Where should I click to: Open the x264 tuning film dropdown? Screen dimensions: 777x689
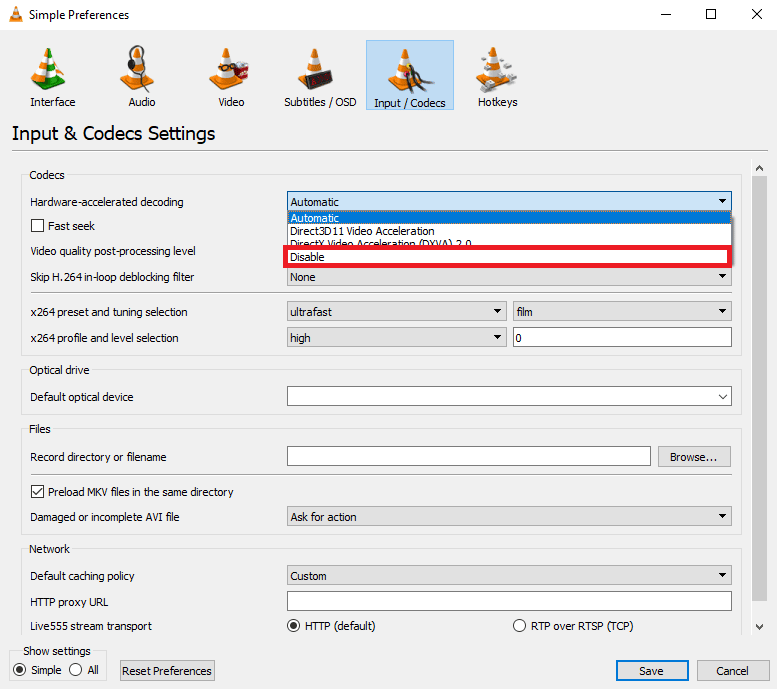pyautogui.click(x=622, y=311)
